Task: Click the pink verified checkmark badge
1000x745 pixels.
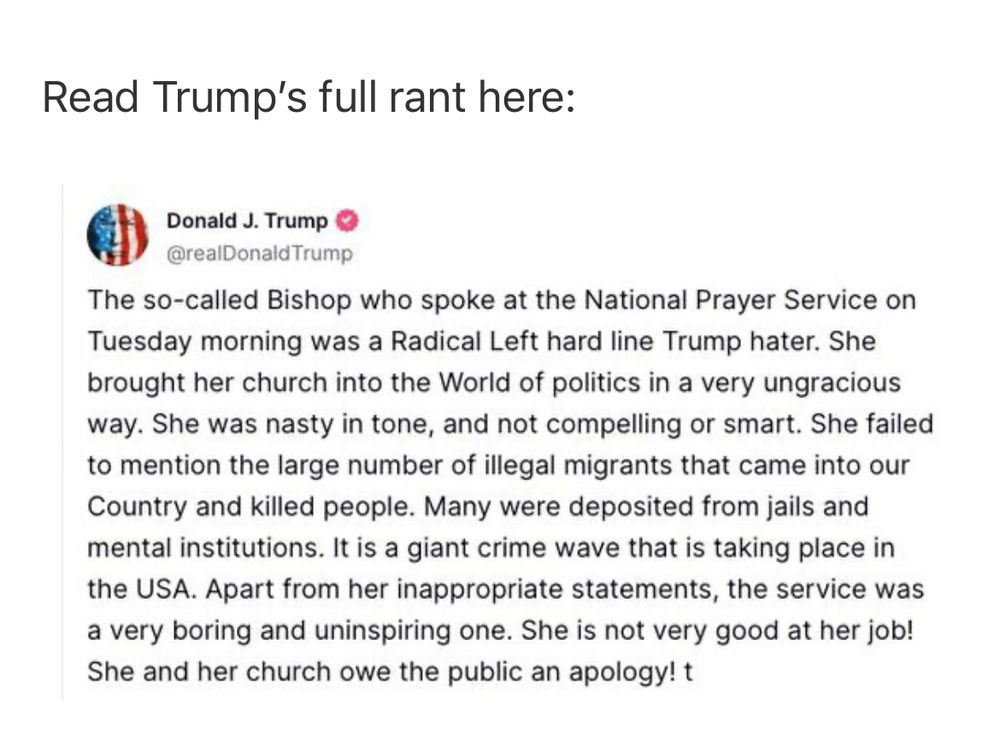Action: 347,221
